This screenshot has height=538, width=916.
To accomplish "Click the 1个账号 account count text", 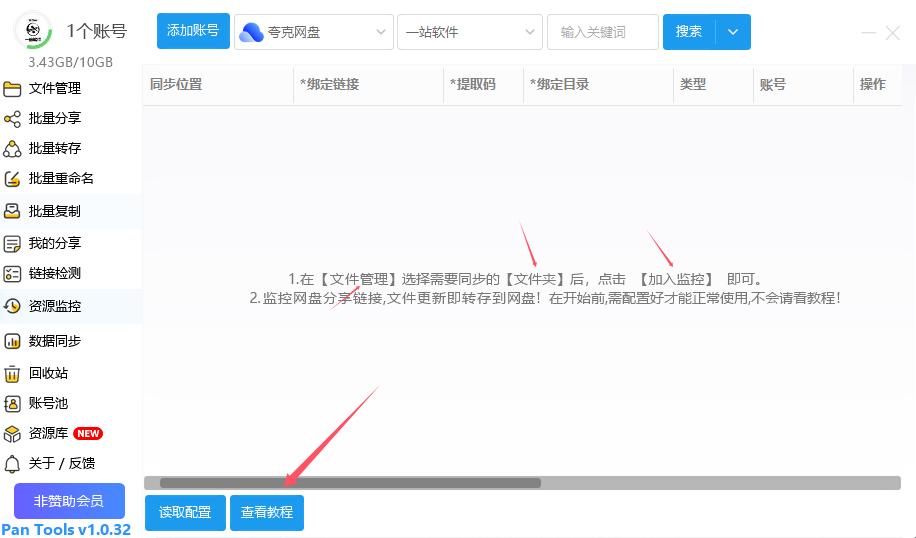I will 96,31.
